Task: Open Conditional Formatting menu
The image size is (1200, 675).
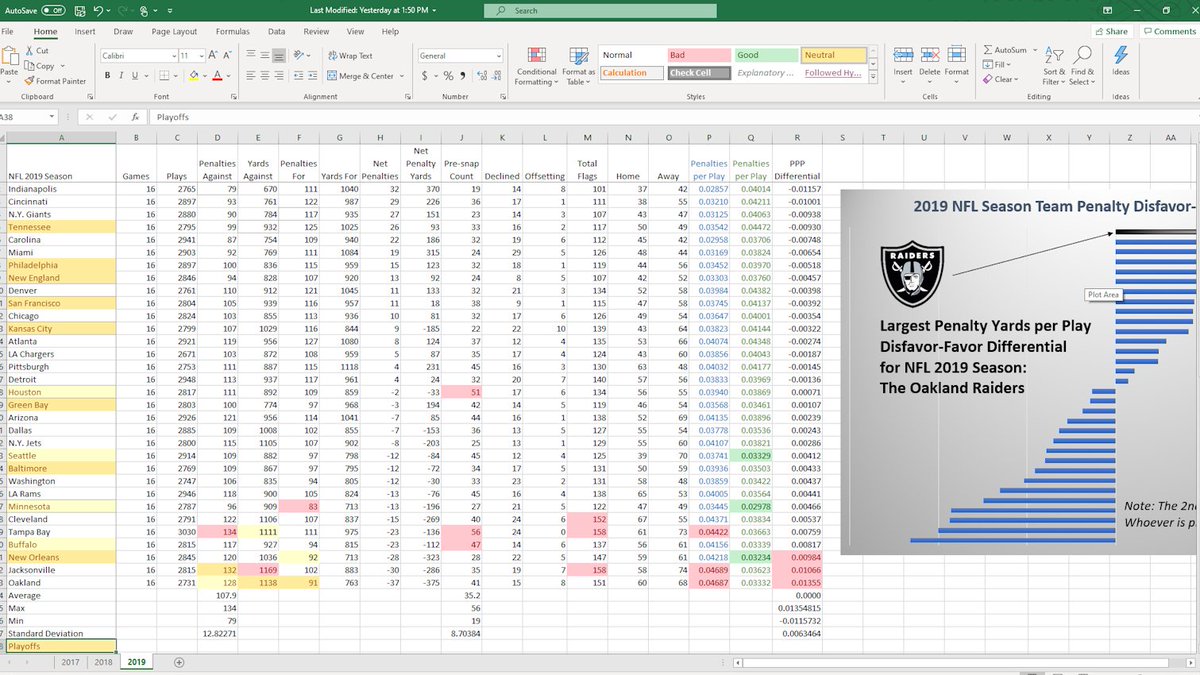Action: (x=537, y=66)
